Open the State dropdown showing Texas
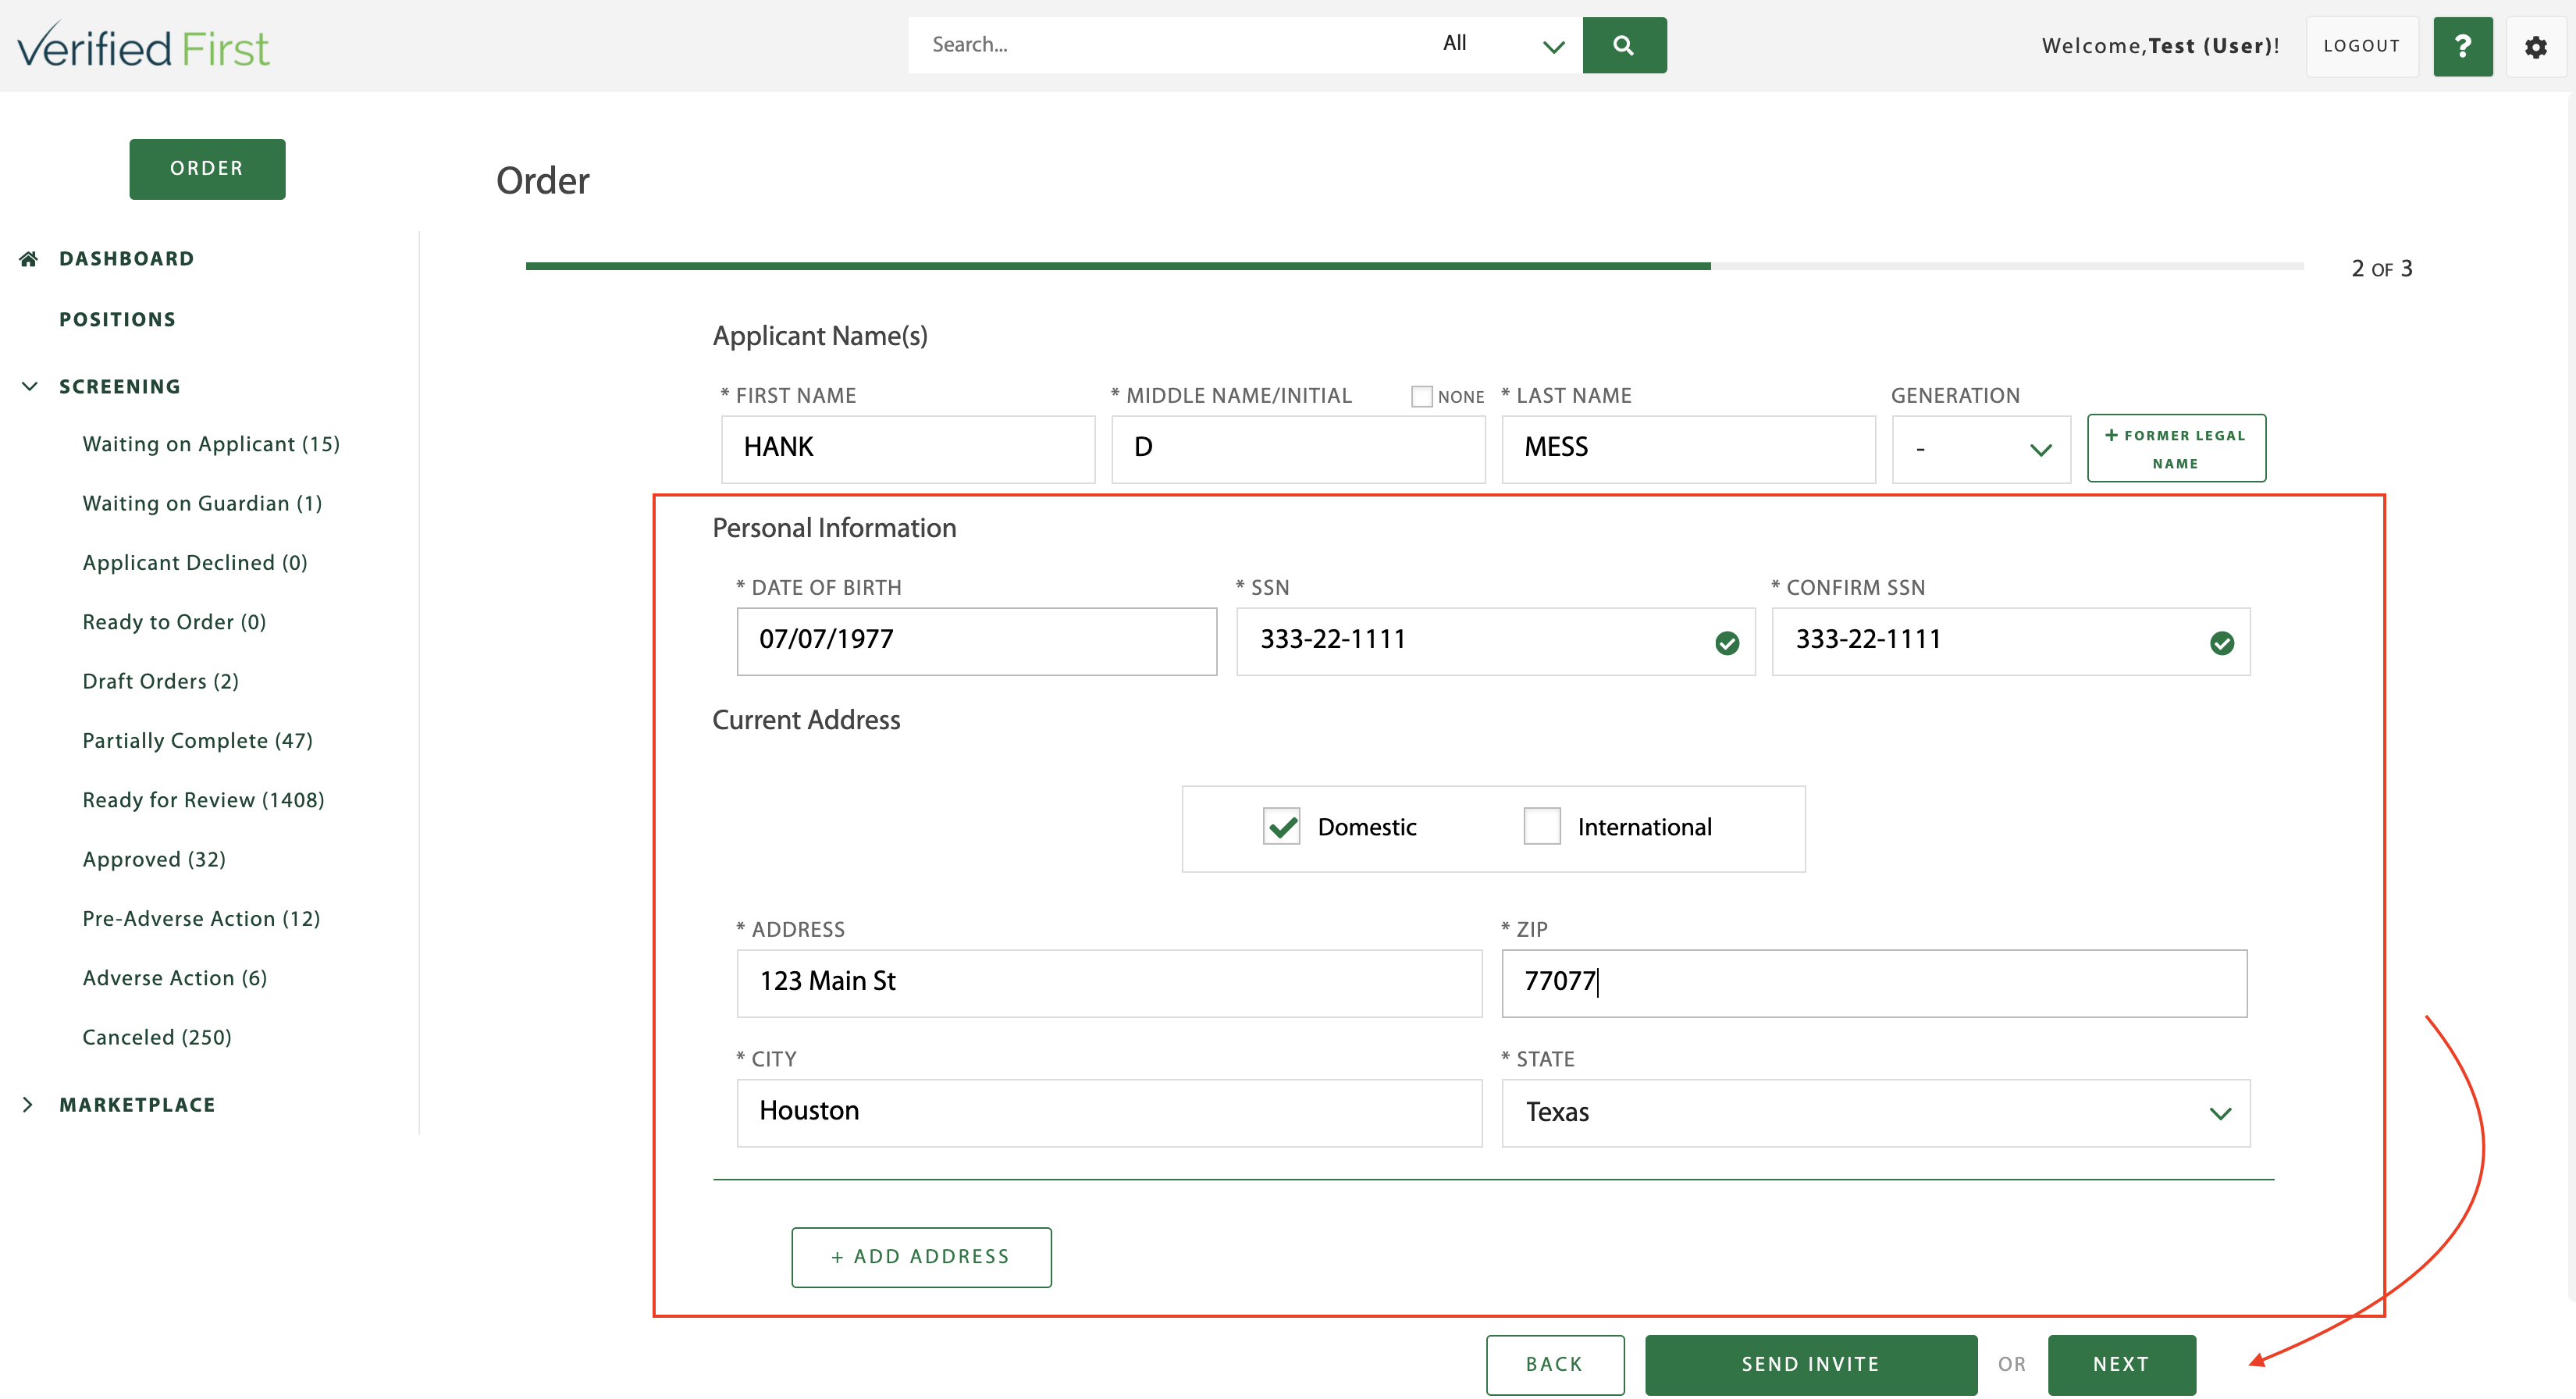The height and width of the screenshot is (1399, 2576). 1875,1113
